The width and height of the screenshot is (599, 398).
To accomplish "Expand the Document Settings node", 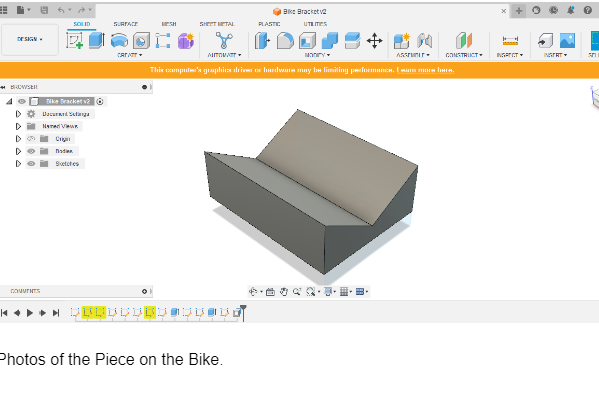I will [18, 114].
